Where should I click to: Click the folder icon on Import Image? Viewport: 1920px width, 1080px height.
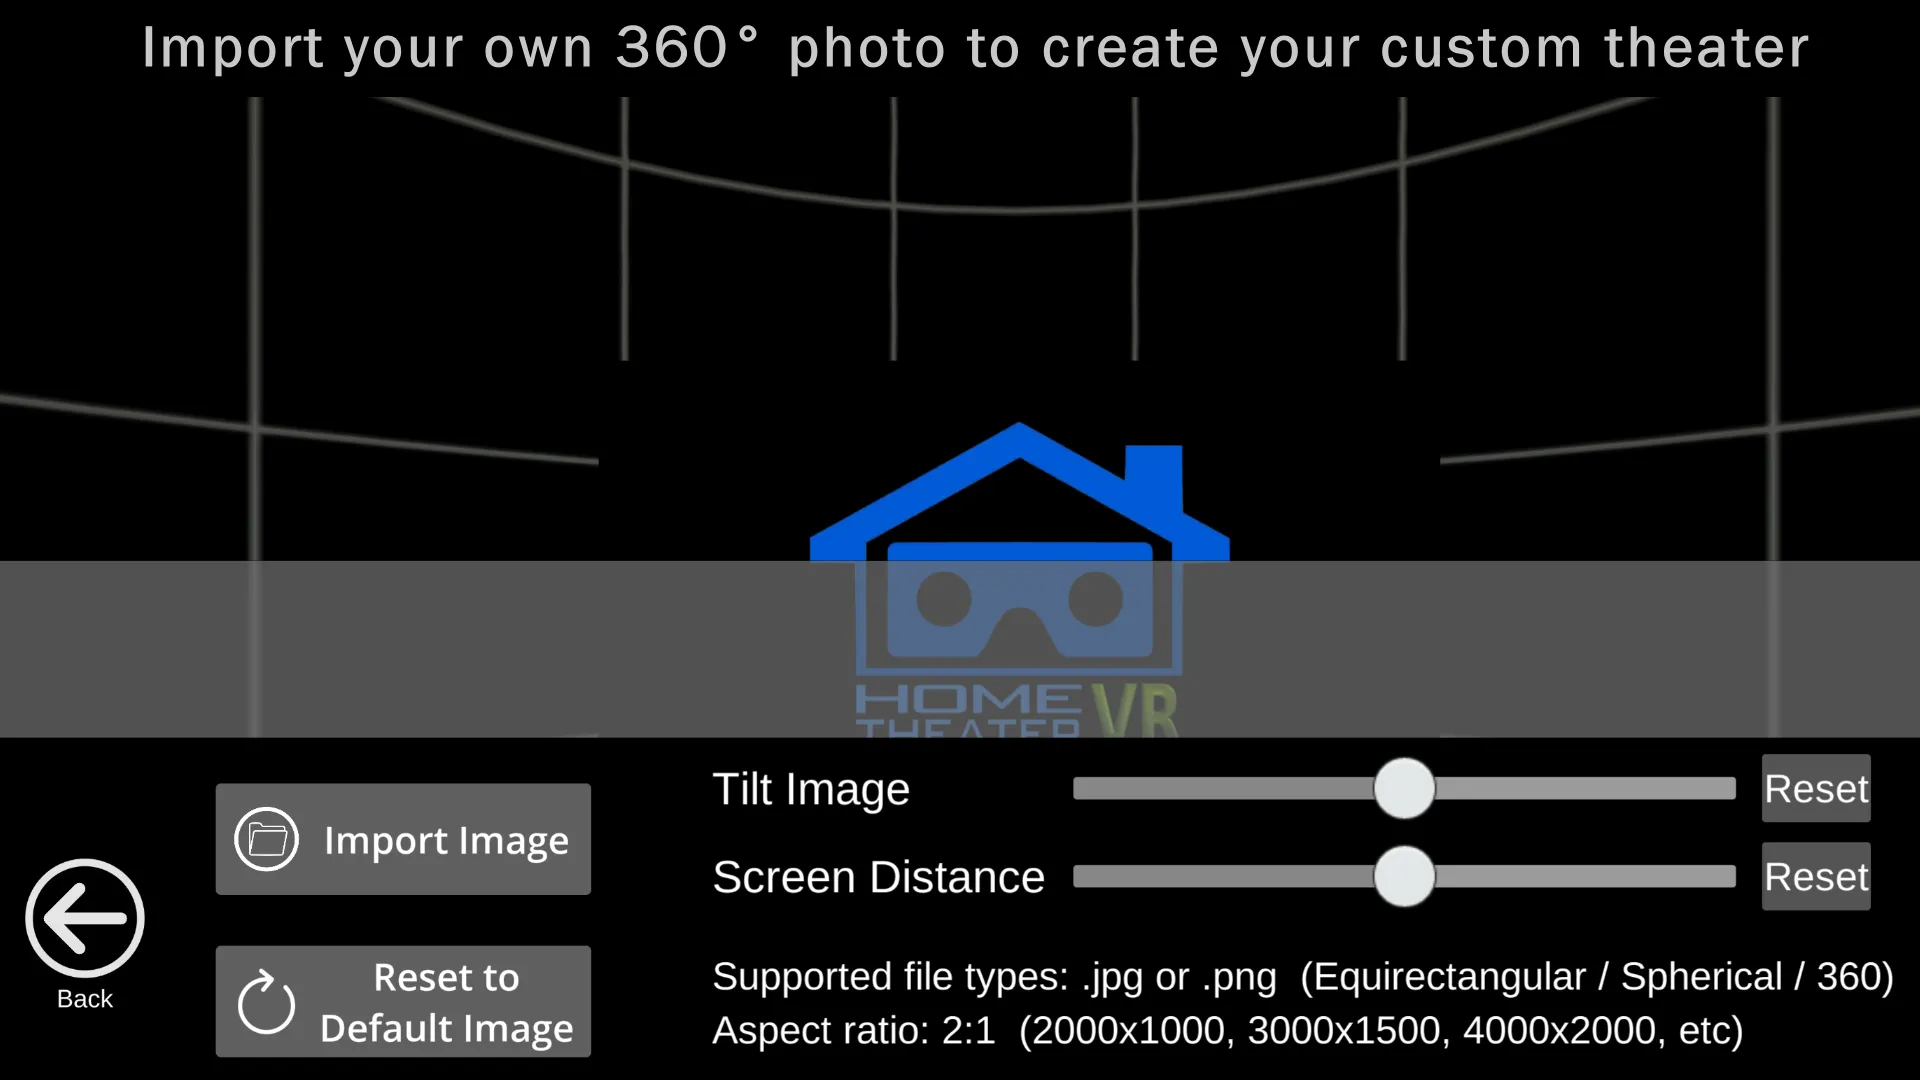269,839
